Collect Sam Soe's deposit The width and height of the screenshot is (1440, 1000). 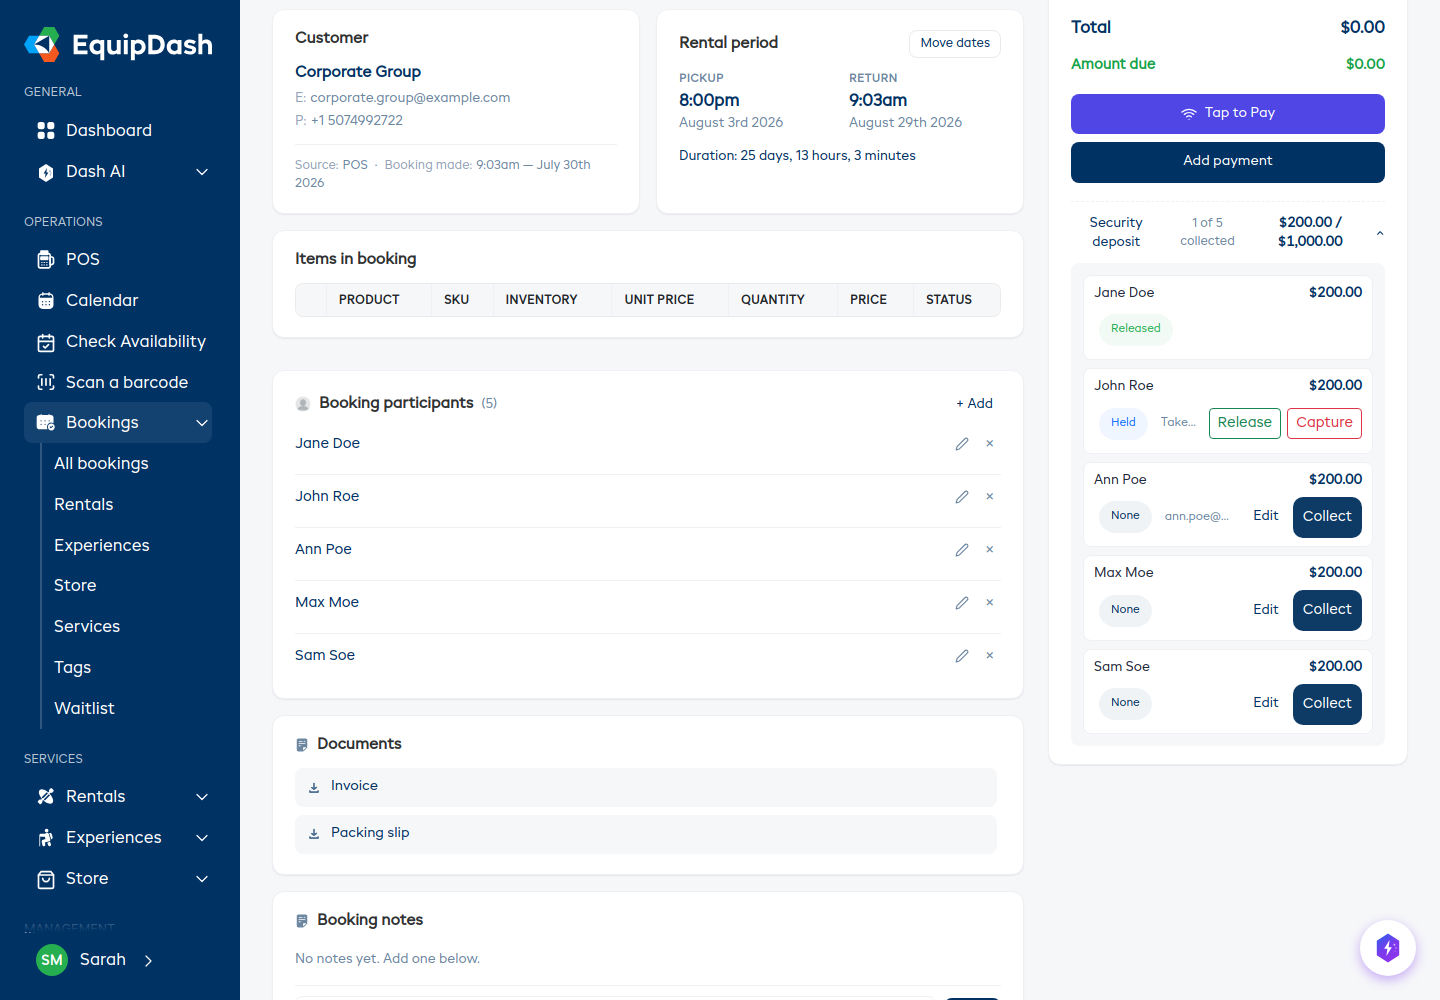point(1327,704)
